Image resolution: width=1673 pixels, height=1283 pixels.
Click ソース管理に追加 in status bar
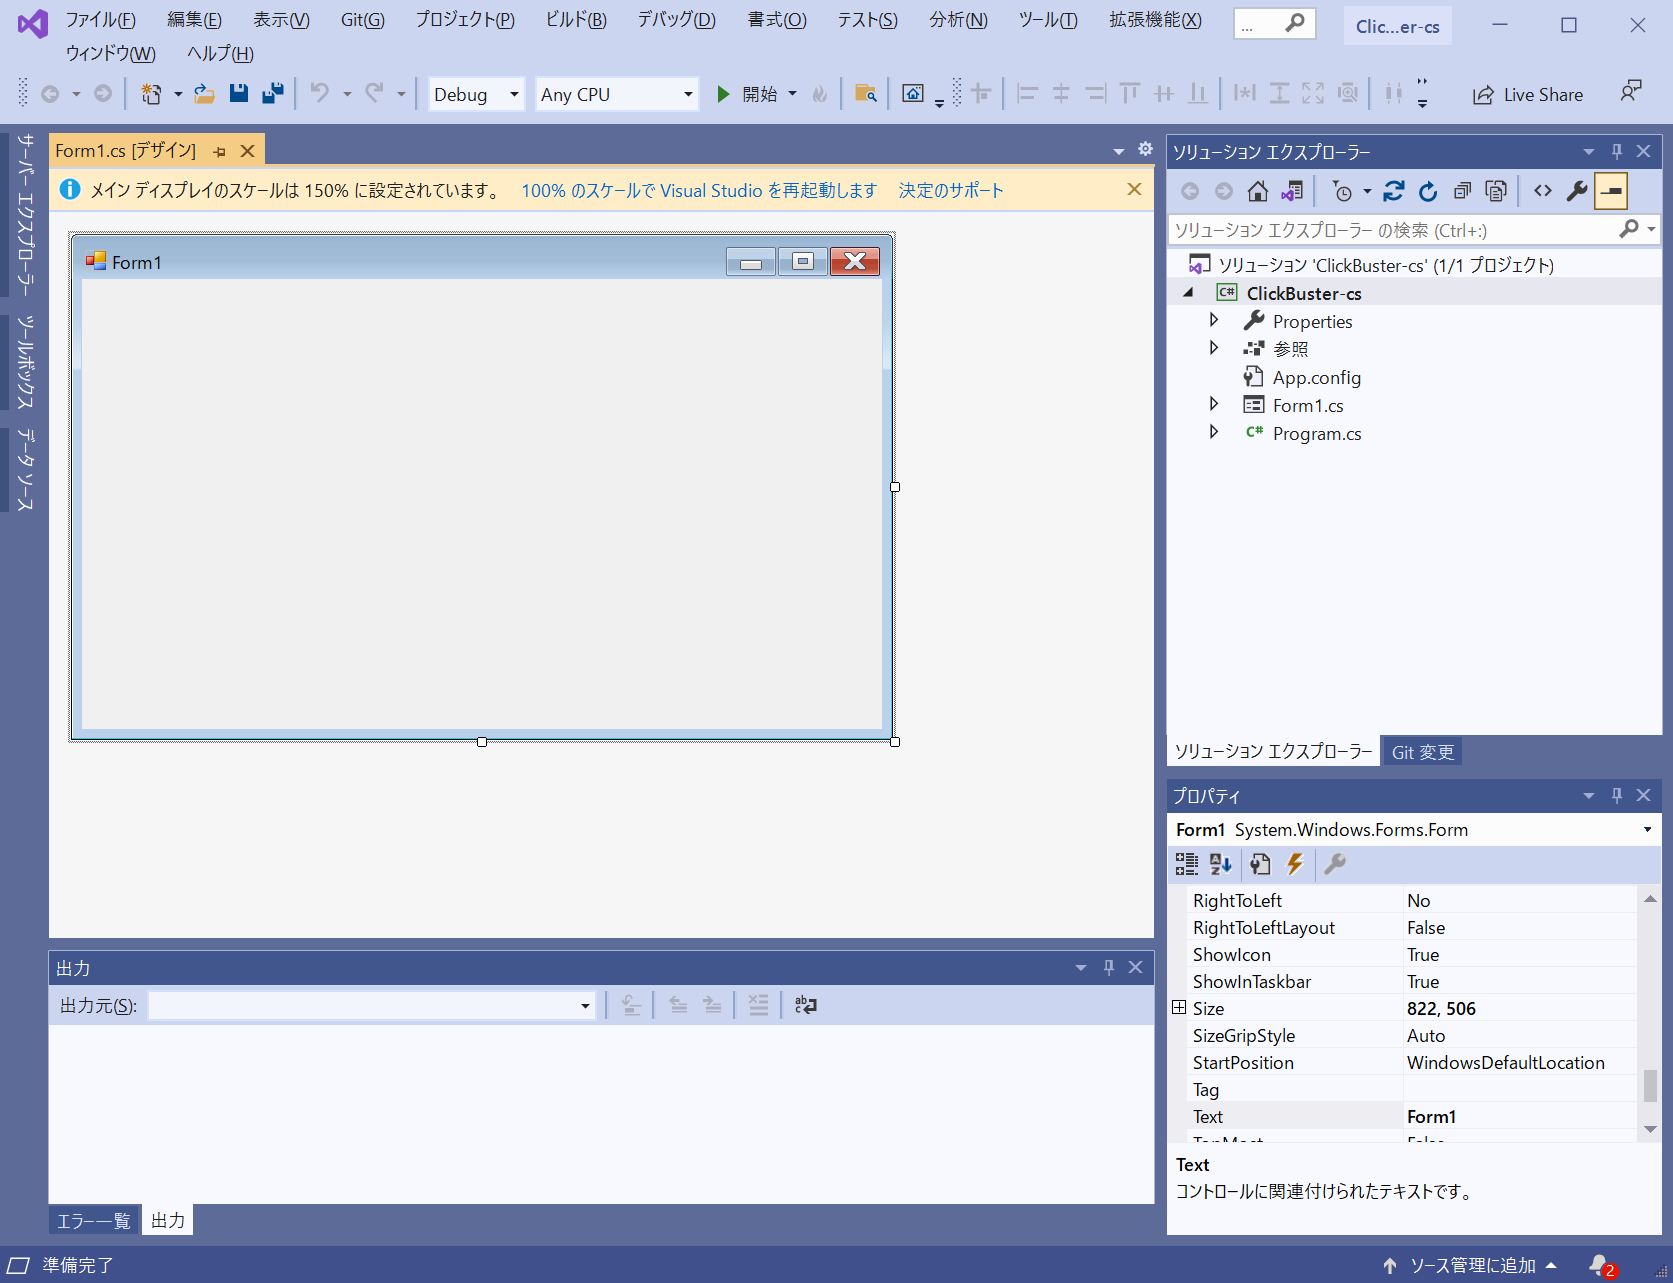(1470, 1265)
